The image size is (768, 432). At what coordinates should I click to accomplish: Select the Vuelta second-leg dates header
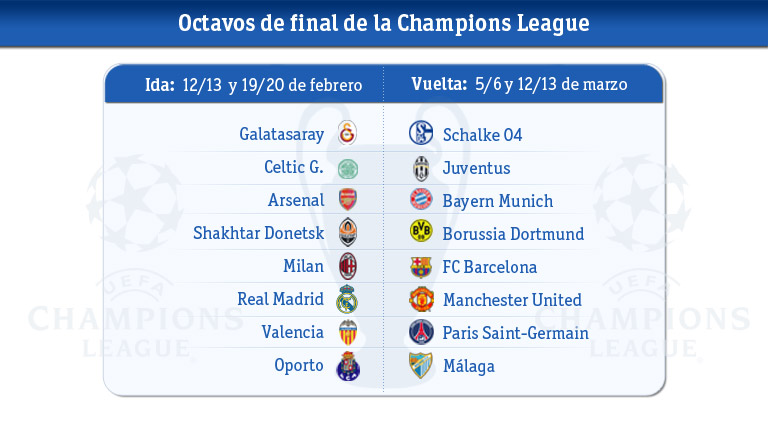519,84
